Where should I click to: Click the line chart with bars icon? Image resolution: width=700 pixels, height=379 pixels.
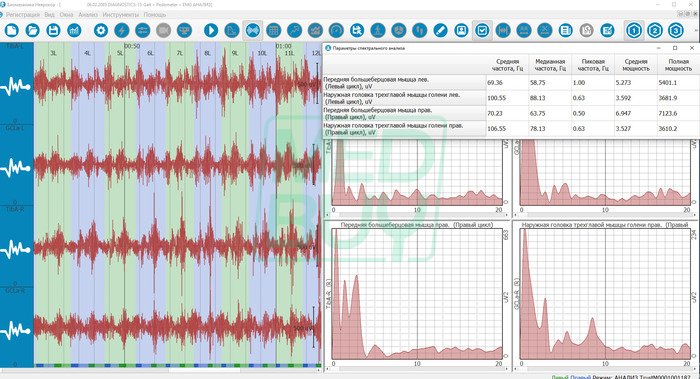[315, 30]
